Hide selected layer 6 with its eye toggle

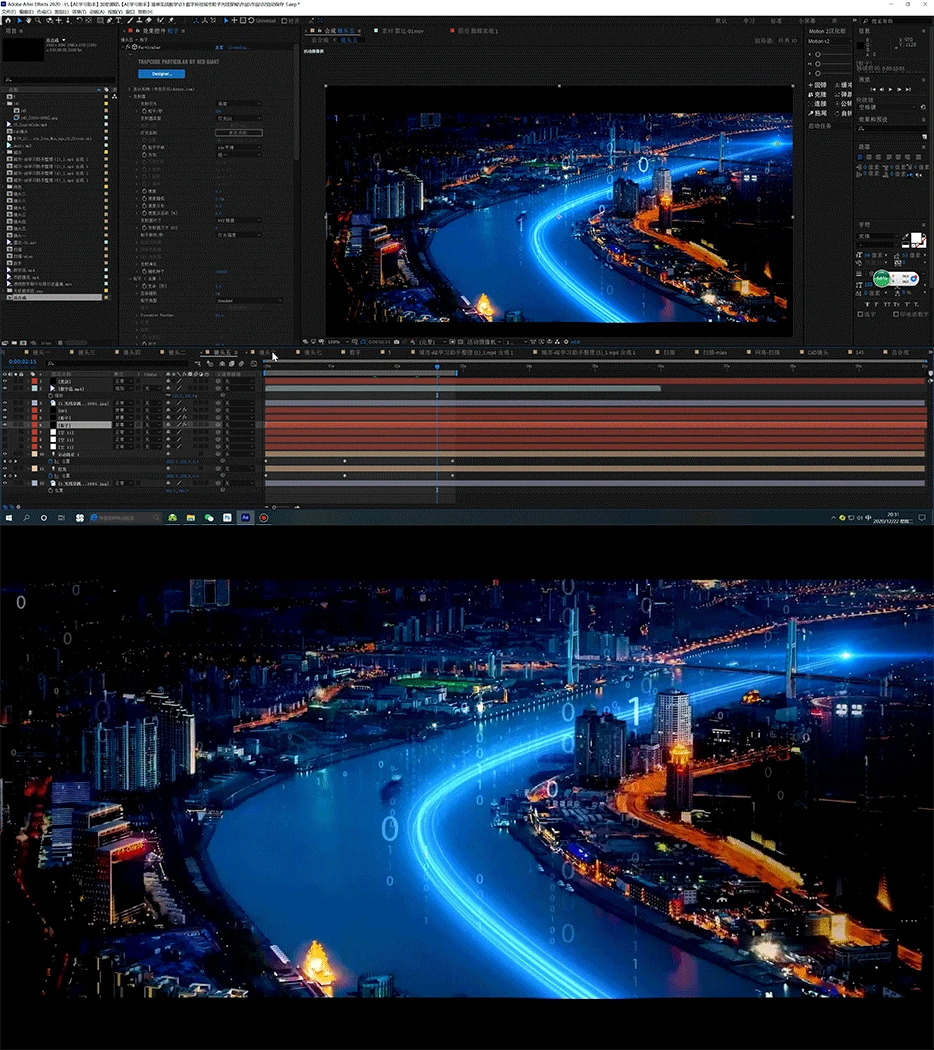[x=5, y=425]
